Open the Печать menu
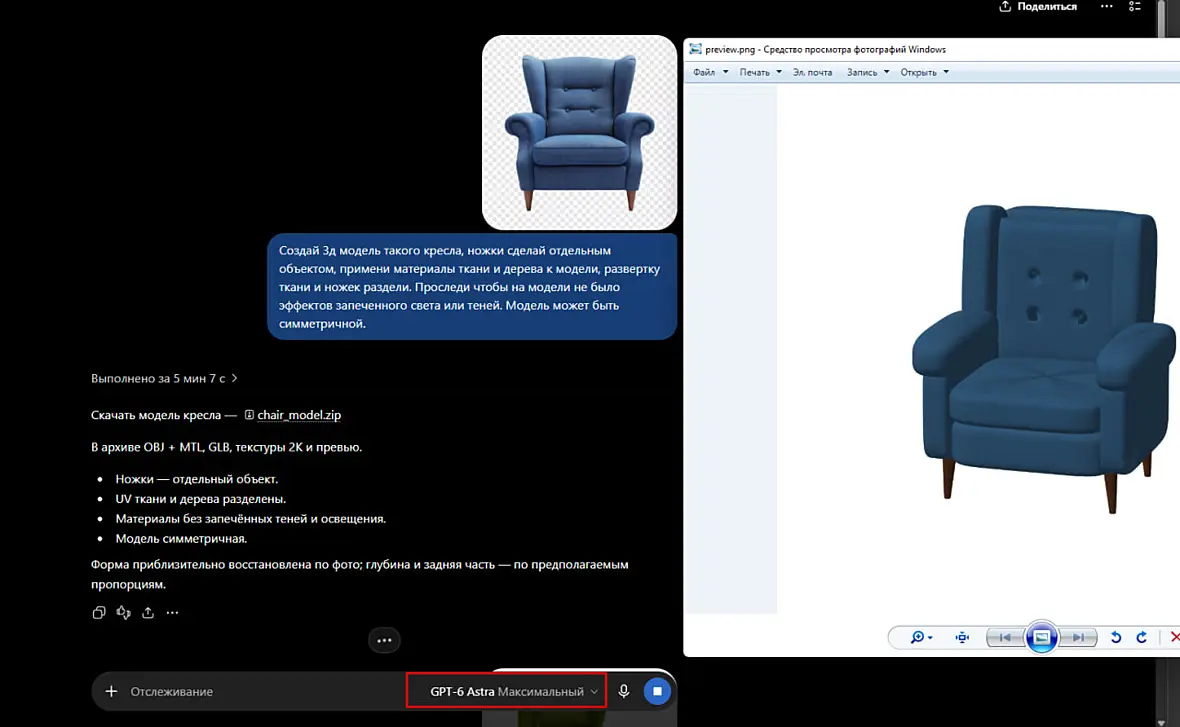Image resolution: width=1180 pixels, height=727 pixels. pos(760,72)
